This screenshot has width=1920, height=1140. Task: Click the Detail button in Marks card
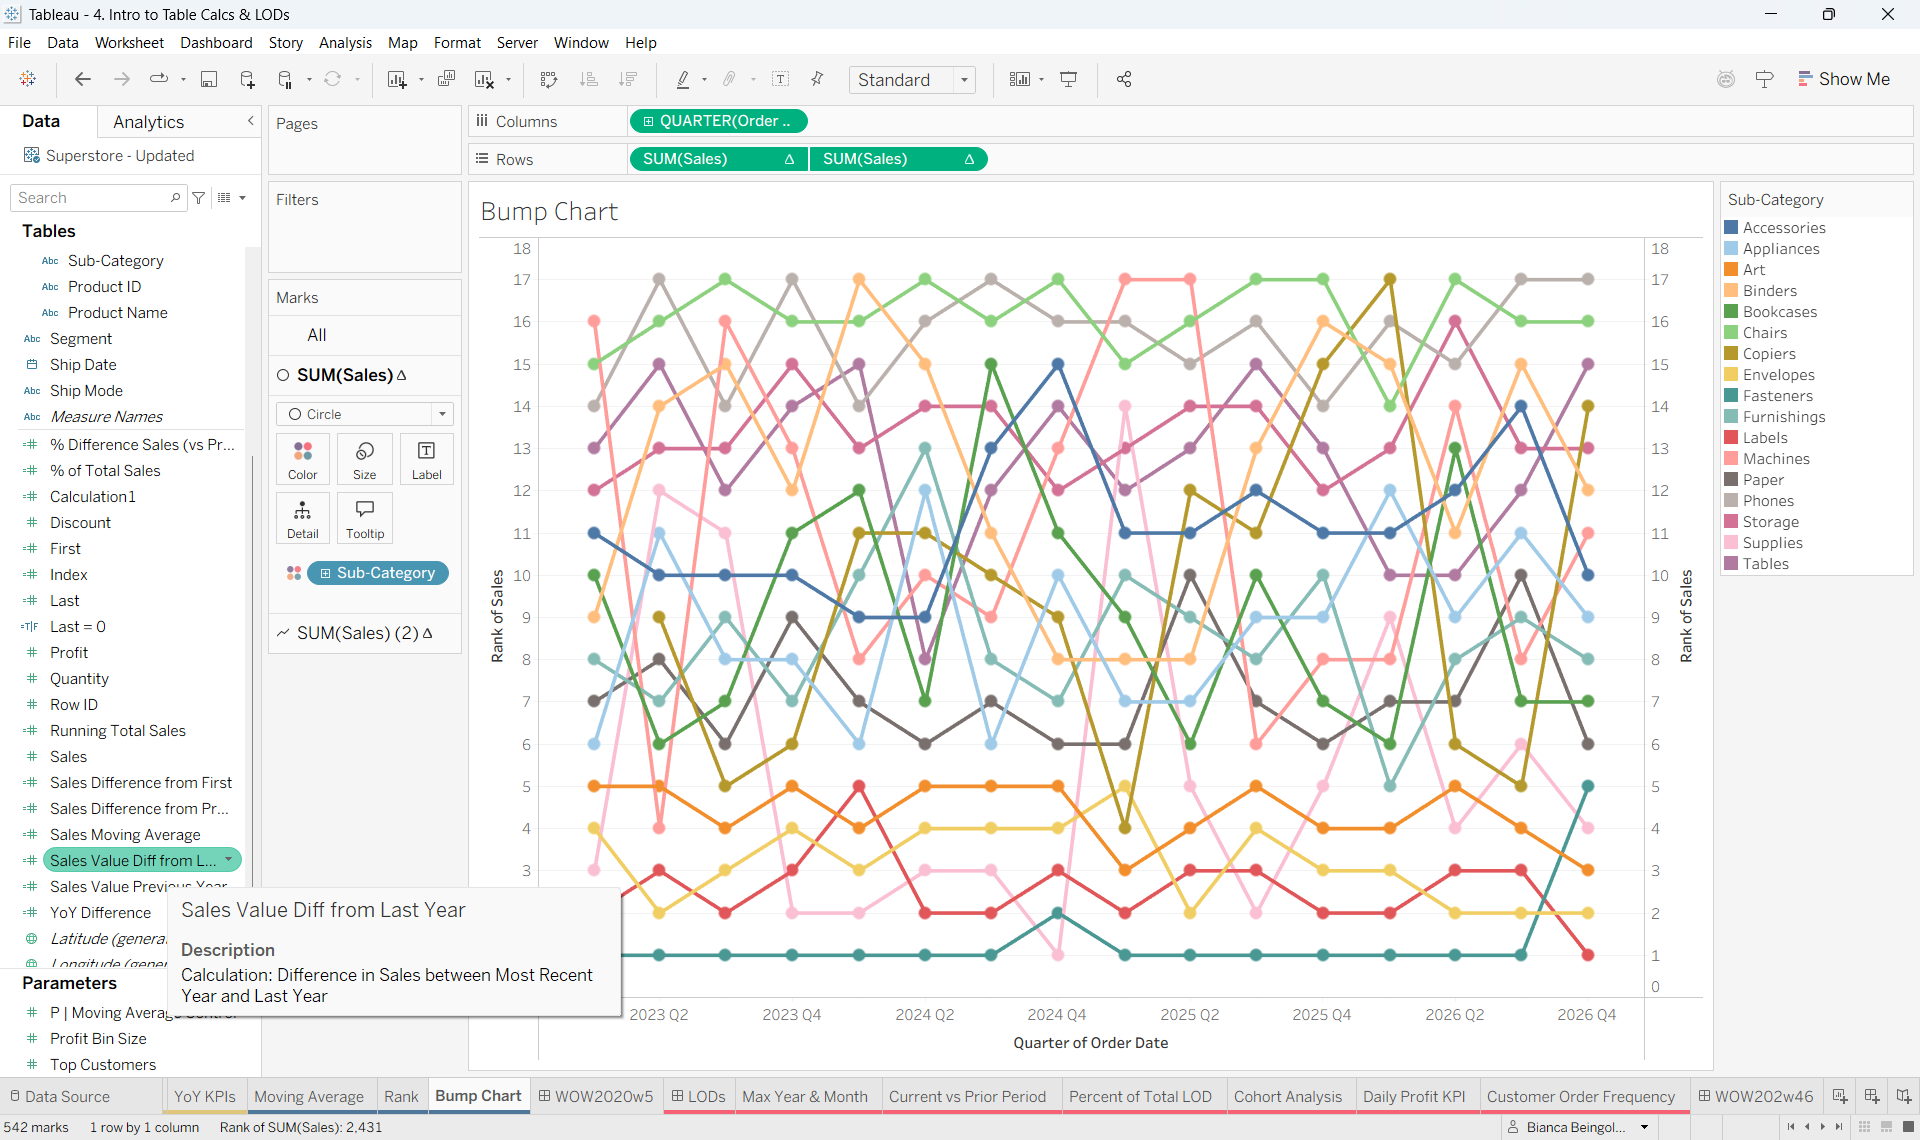coord(302,518)
